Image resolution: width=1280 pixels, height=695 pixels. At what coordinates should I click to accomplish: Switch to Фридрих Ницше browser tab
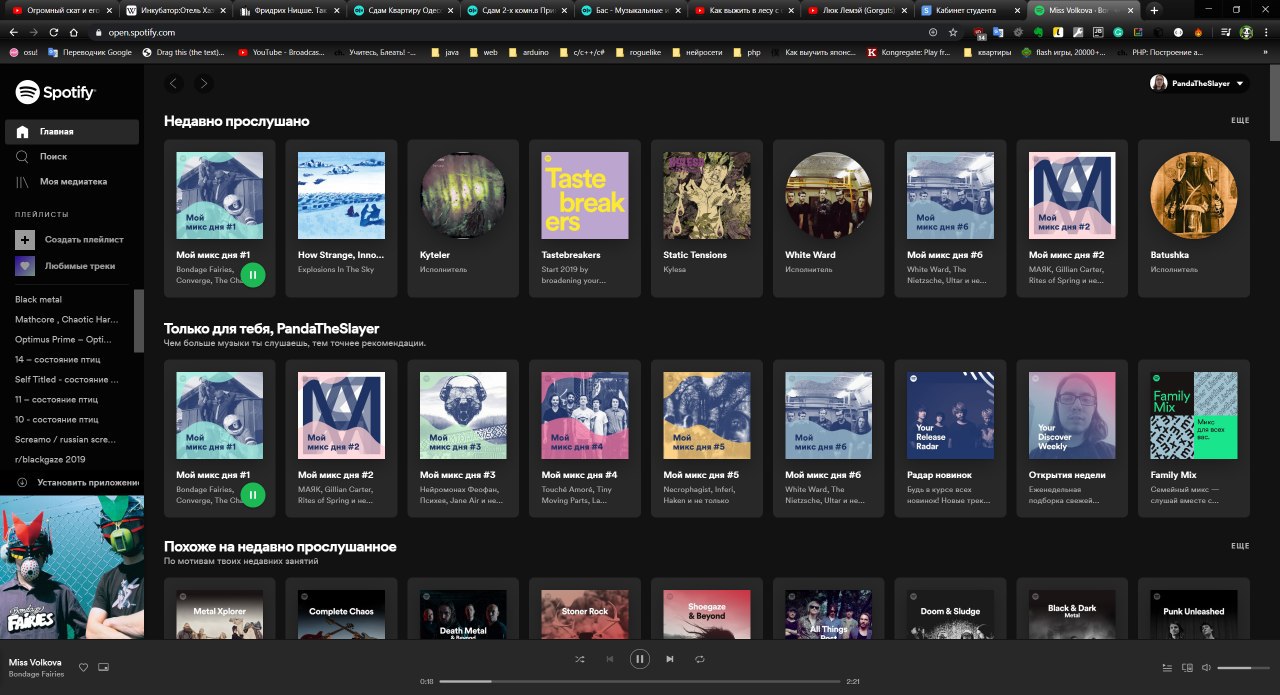coord(287,10)
